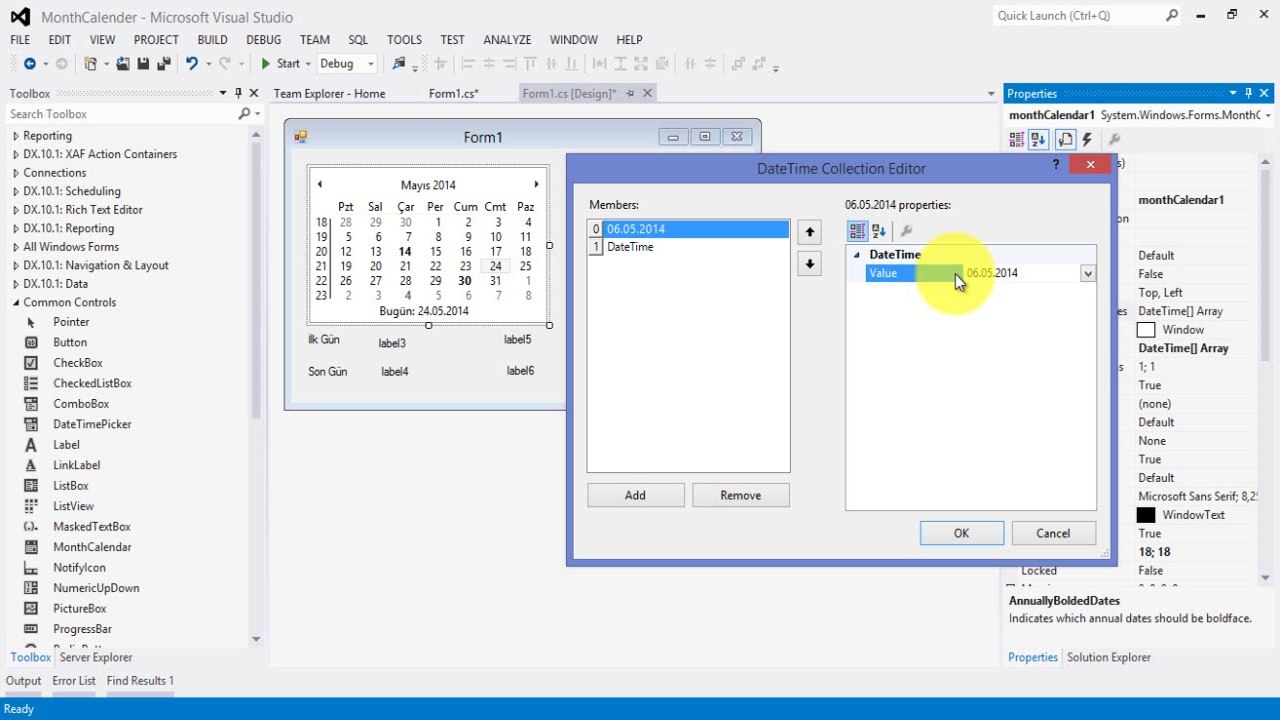Select the MonthCalendar control in Toolbox
The height and width of the screenshot is (720, 1280).
tap(92, 547)
